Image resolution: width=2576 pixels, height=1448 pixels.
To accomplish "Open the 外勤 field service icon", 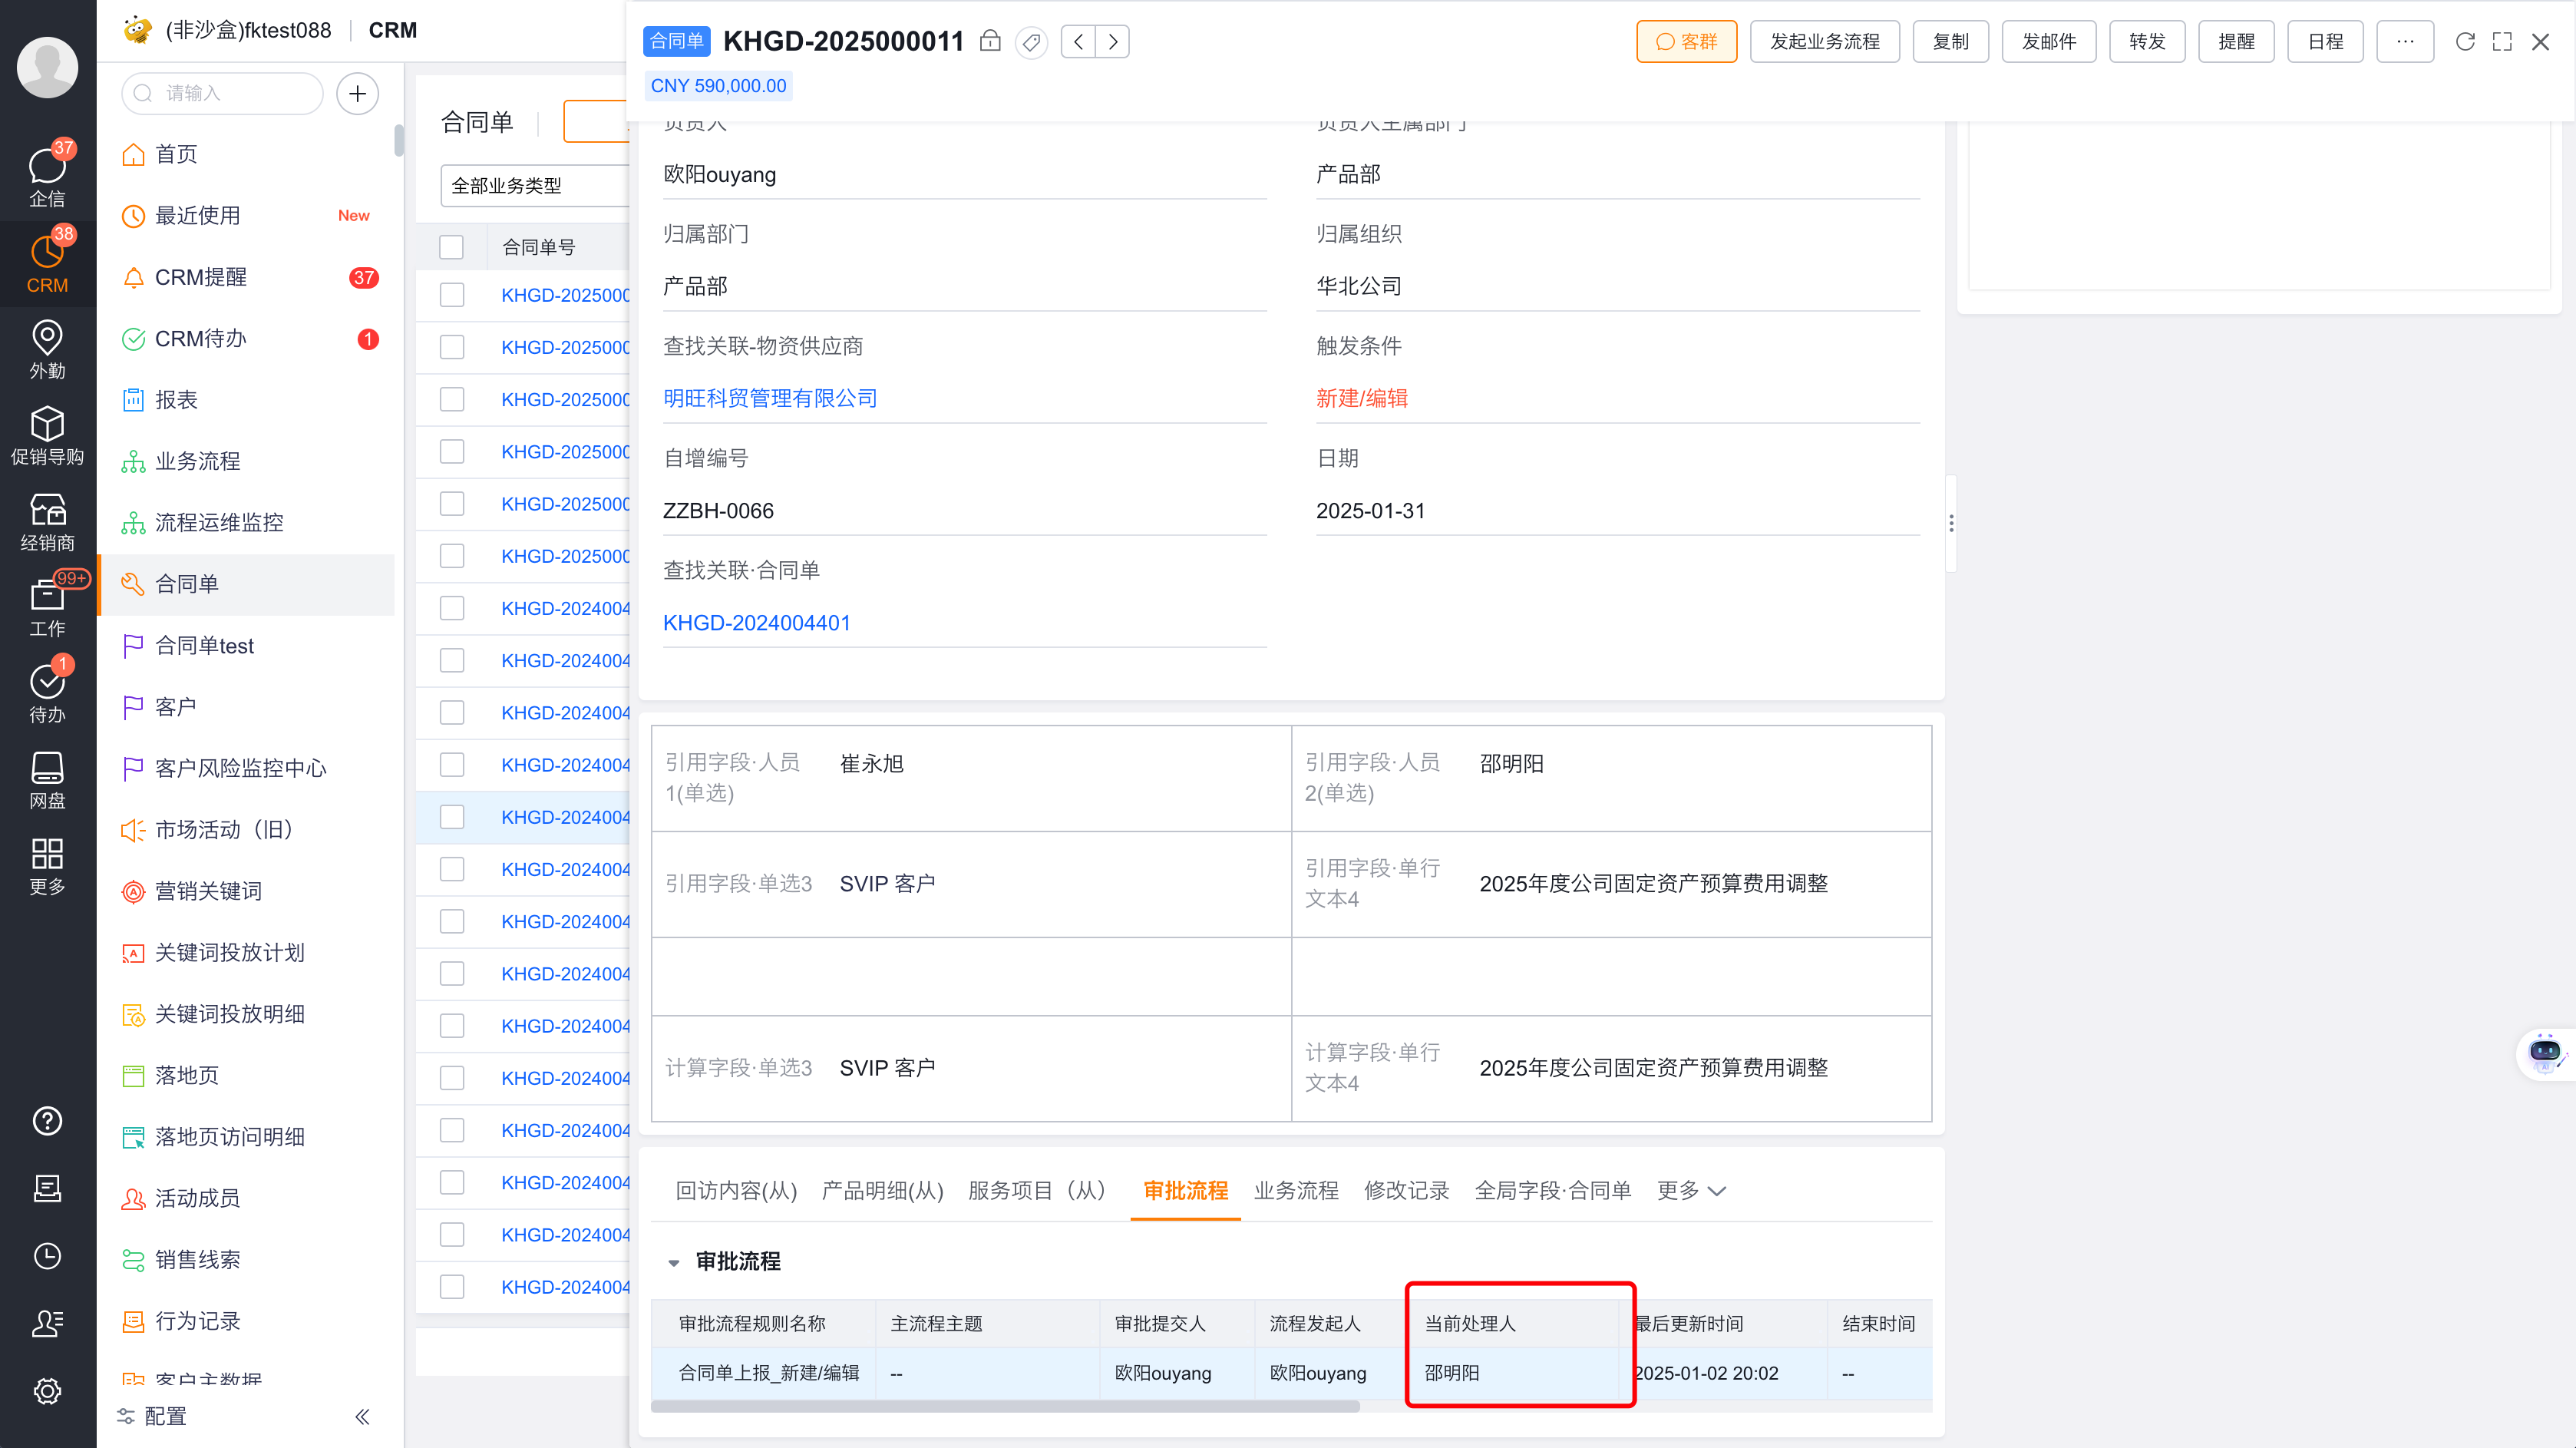I will point(47,349).
